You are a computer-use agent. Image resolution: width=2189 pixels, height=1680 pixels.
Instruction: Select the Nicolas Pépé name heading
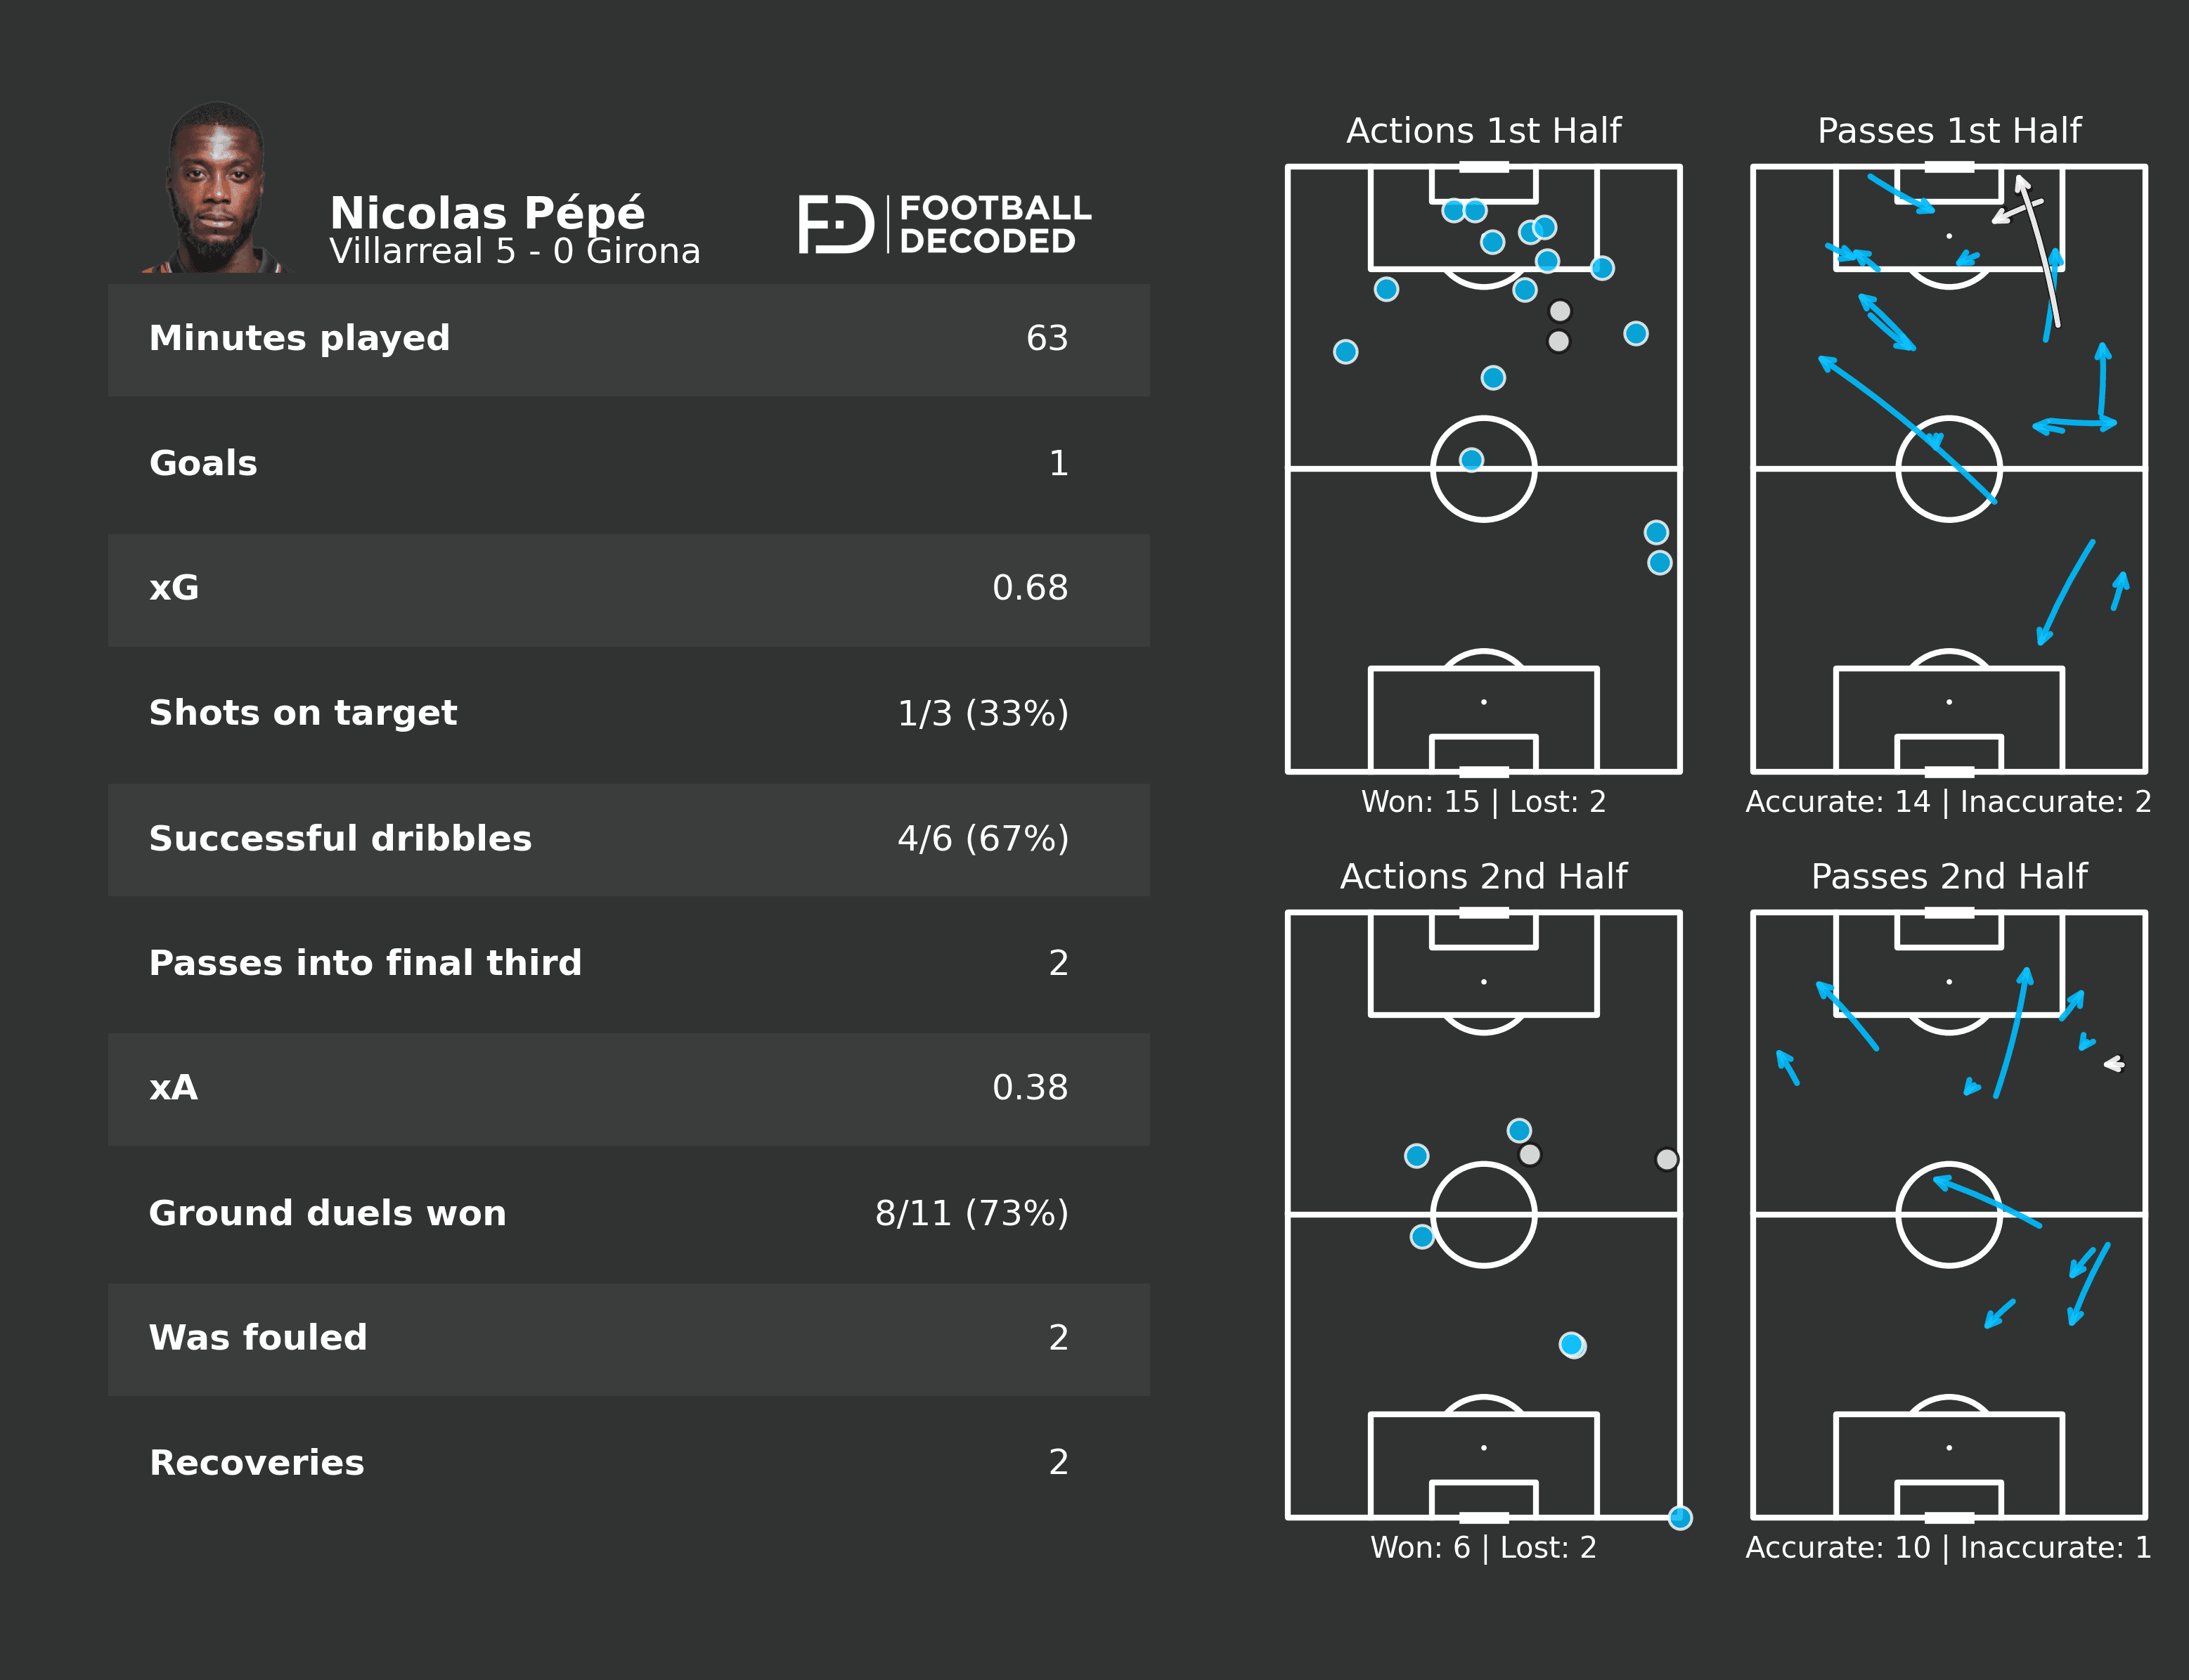click(487, 213)
